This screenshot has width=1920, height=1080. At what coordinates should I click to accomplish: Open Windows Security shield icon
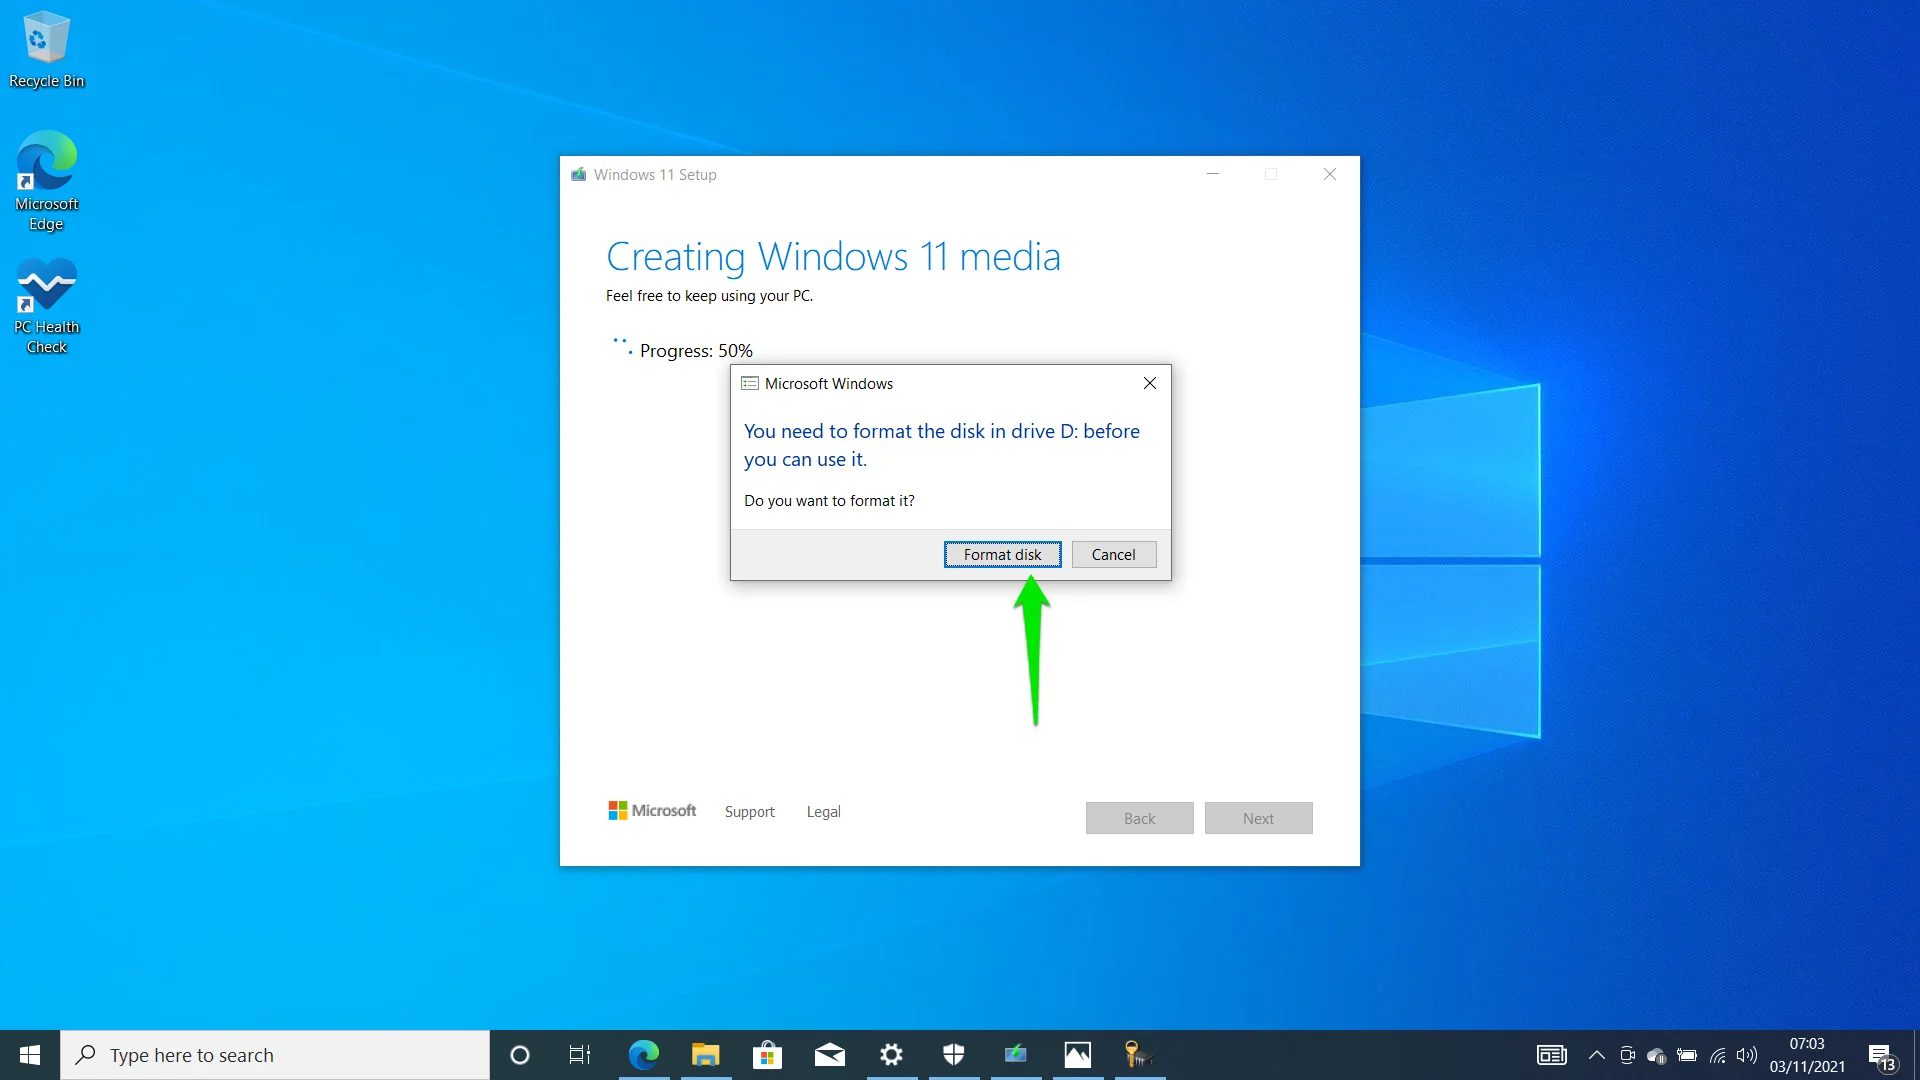tap(953, 1054)
